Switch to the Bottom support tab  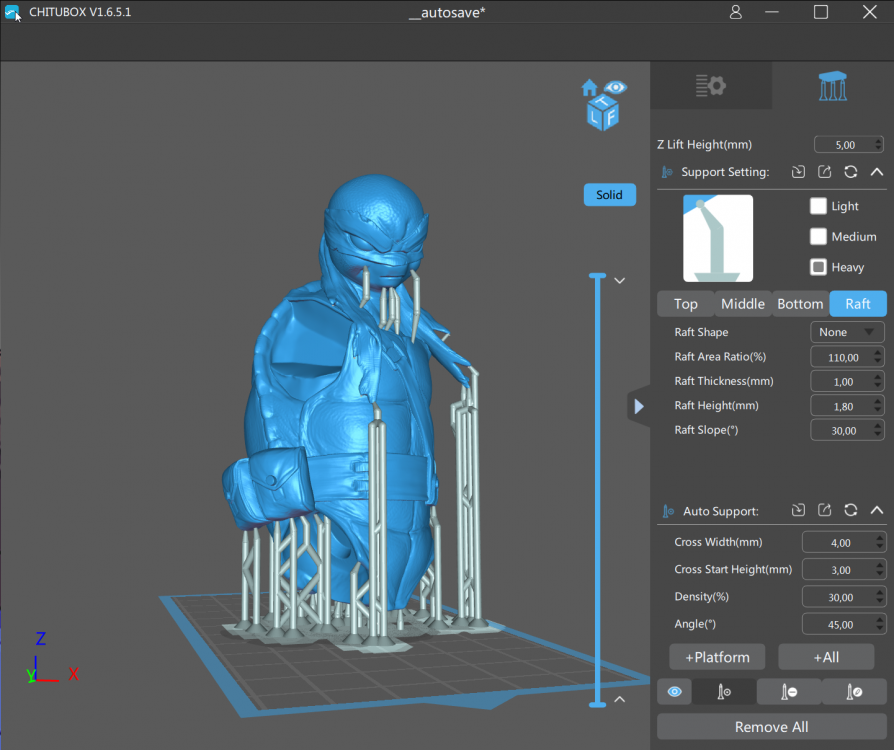point(800,304)
